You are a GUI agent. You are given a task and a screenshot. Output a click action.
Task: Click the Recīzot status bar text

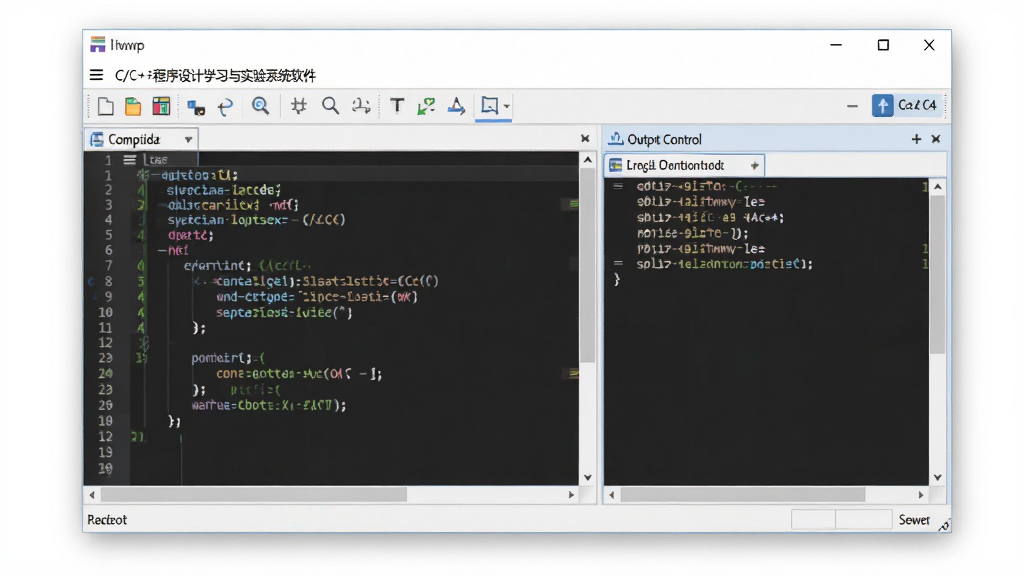[107, 520]
